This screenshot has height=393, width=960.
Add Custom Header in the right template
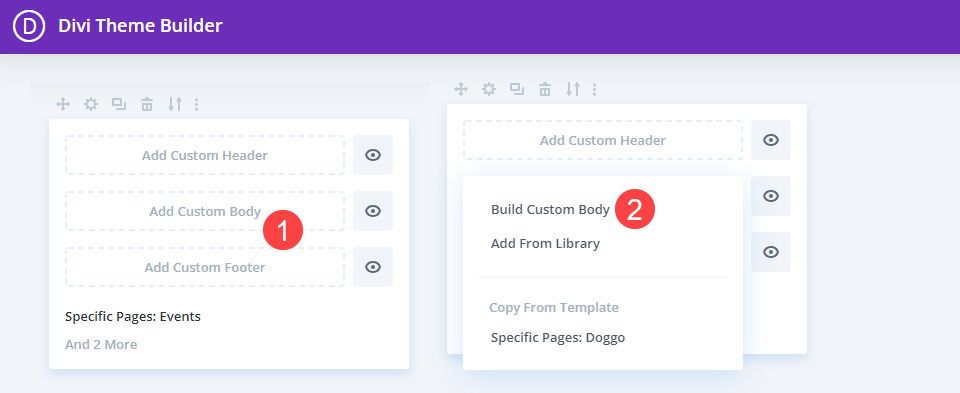pos(603,140)
